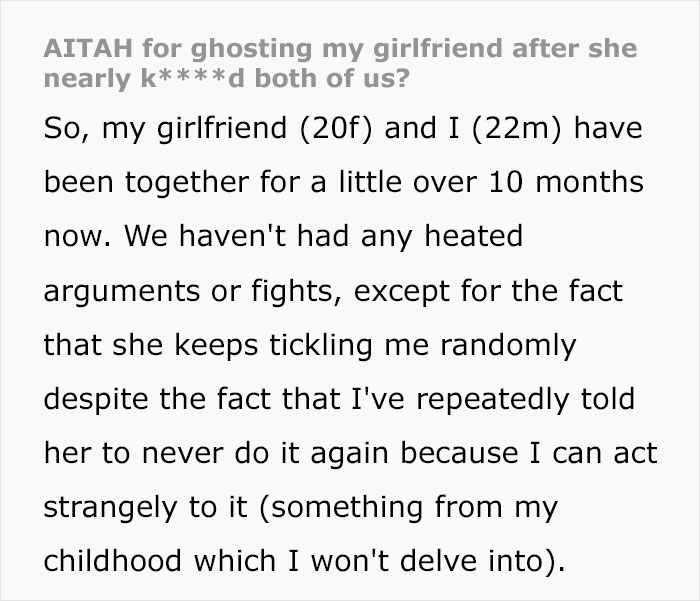
Task: Click the censored word "k****d" in the title
Action: pyautogui.click(x=192, y=78)
